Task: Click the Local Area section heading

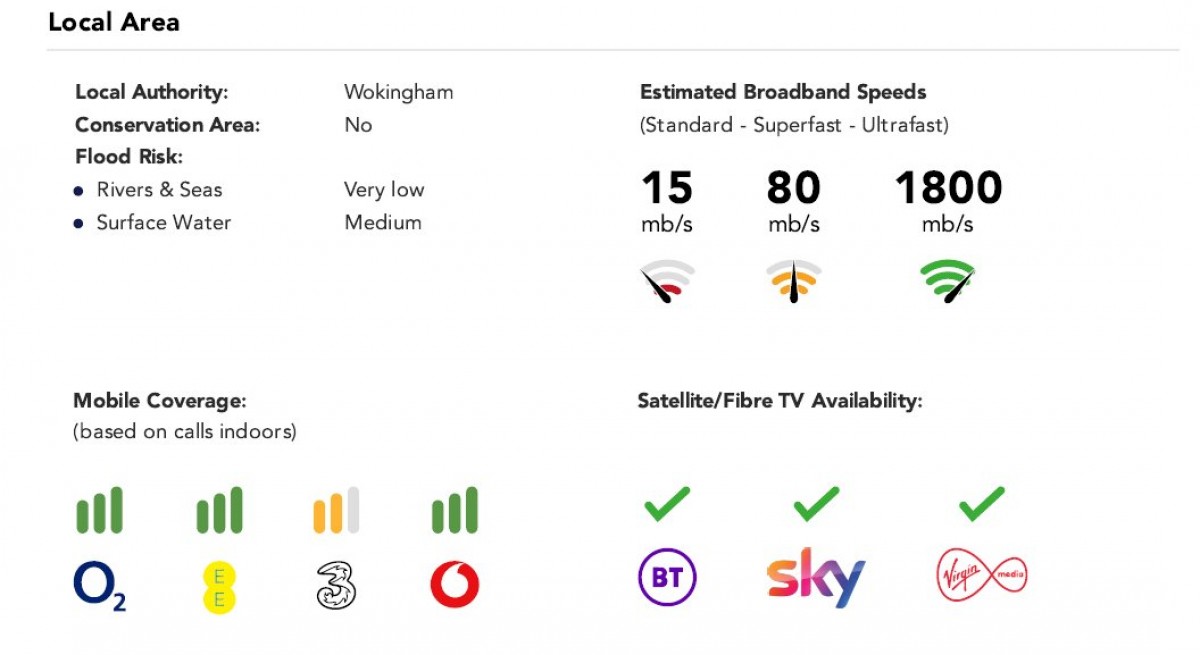Action: 114,22
